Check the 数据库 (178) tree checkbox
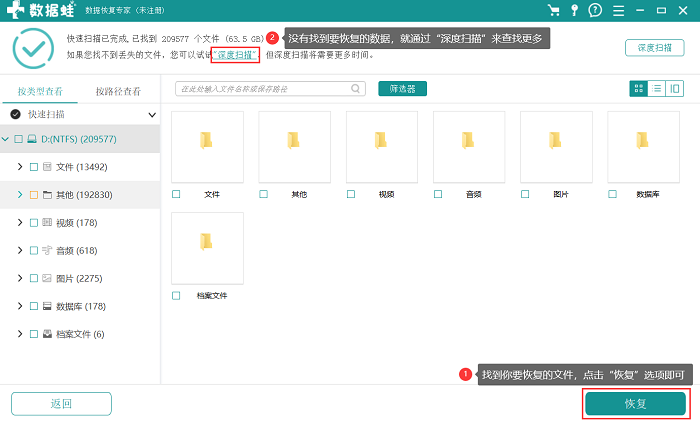The height and width of the screenshot is (427, 700). [33, 306]
